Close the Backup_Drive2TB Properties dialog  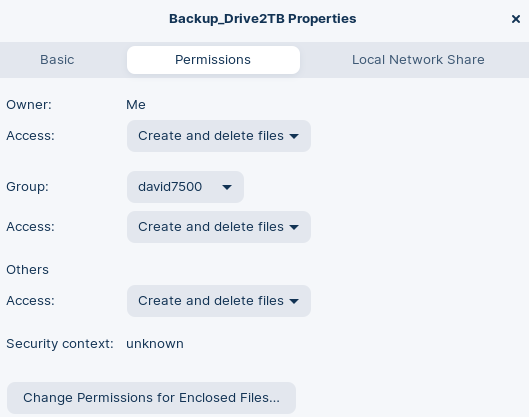click(516, 19)
